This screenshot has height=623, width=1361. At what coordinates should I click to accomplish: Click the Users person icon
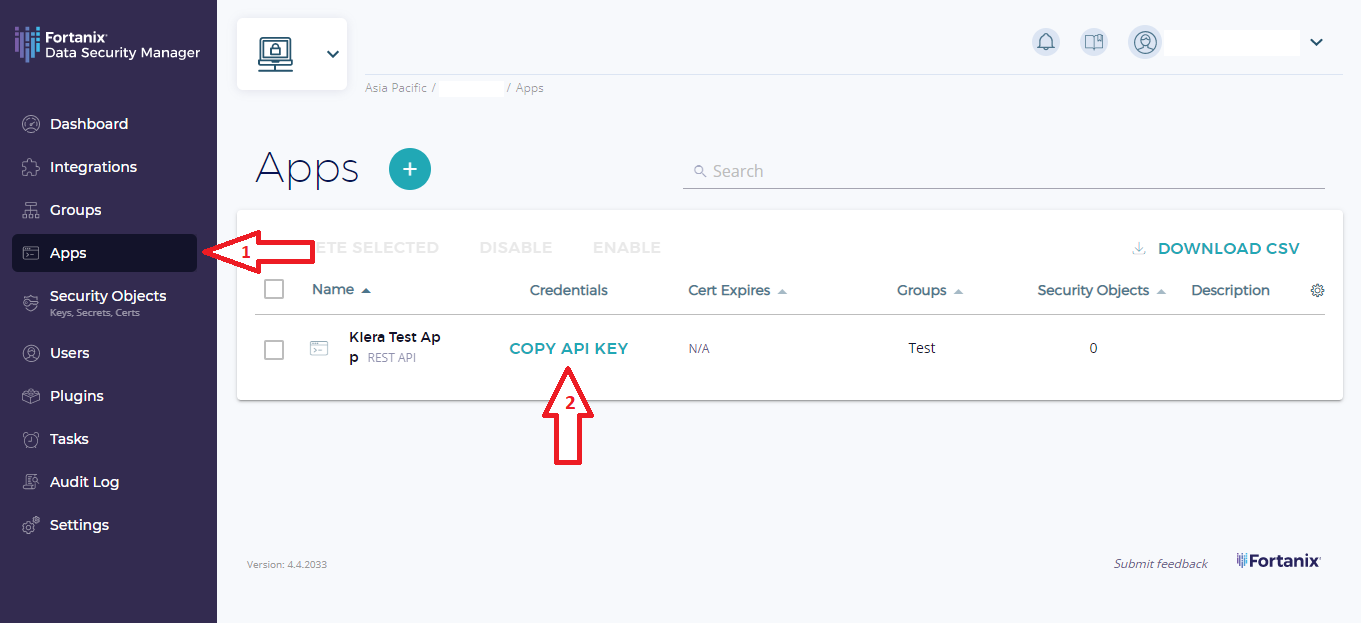click(31, 353)
